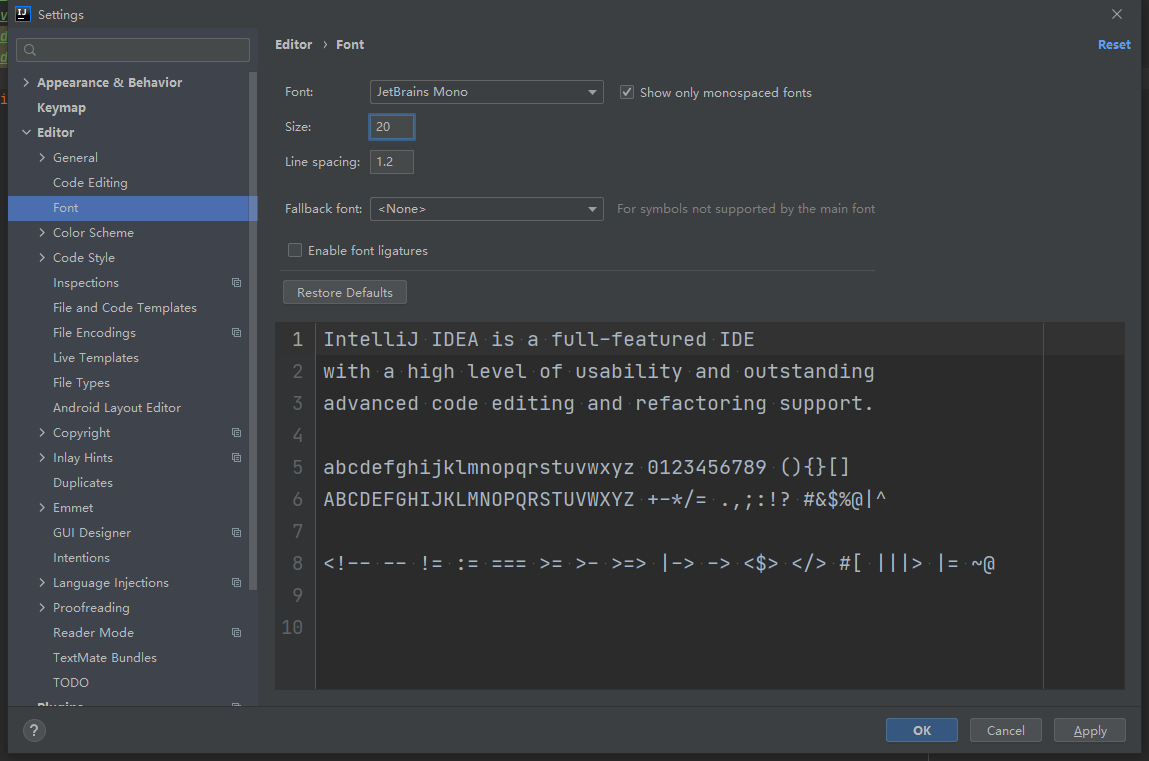
Task: Open GUI Designer settings page
Action: tap(92, 532)
